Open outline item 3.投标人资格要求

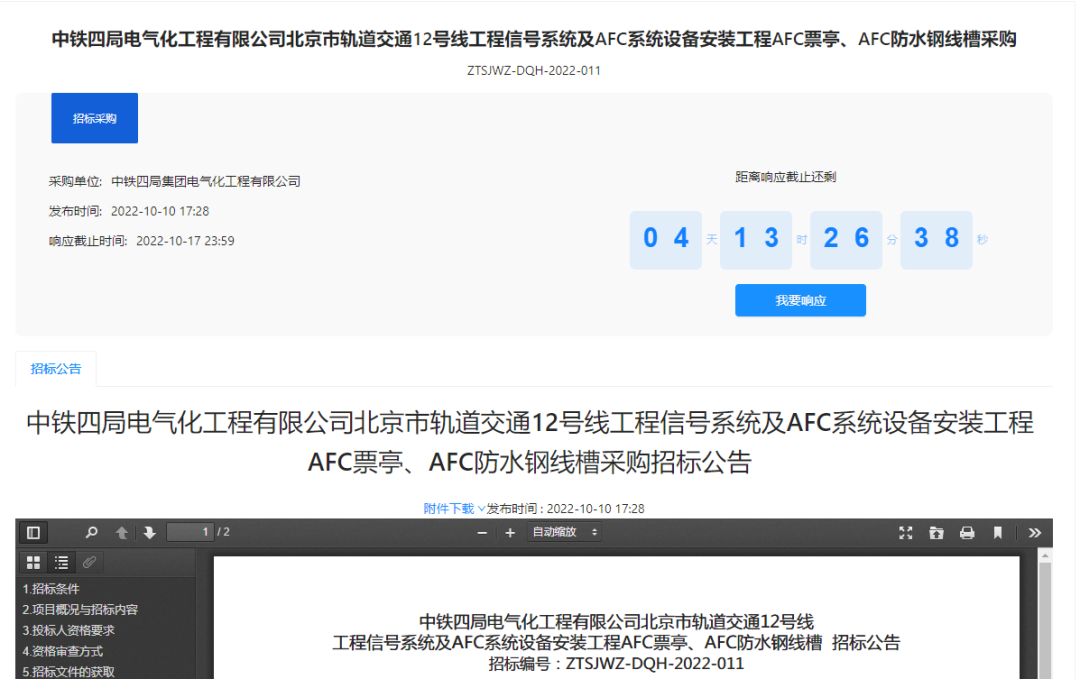coord(68,630)
